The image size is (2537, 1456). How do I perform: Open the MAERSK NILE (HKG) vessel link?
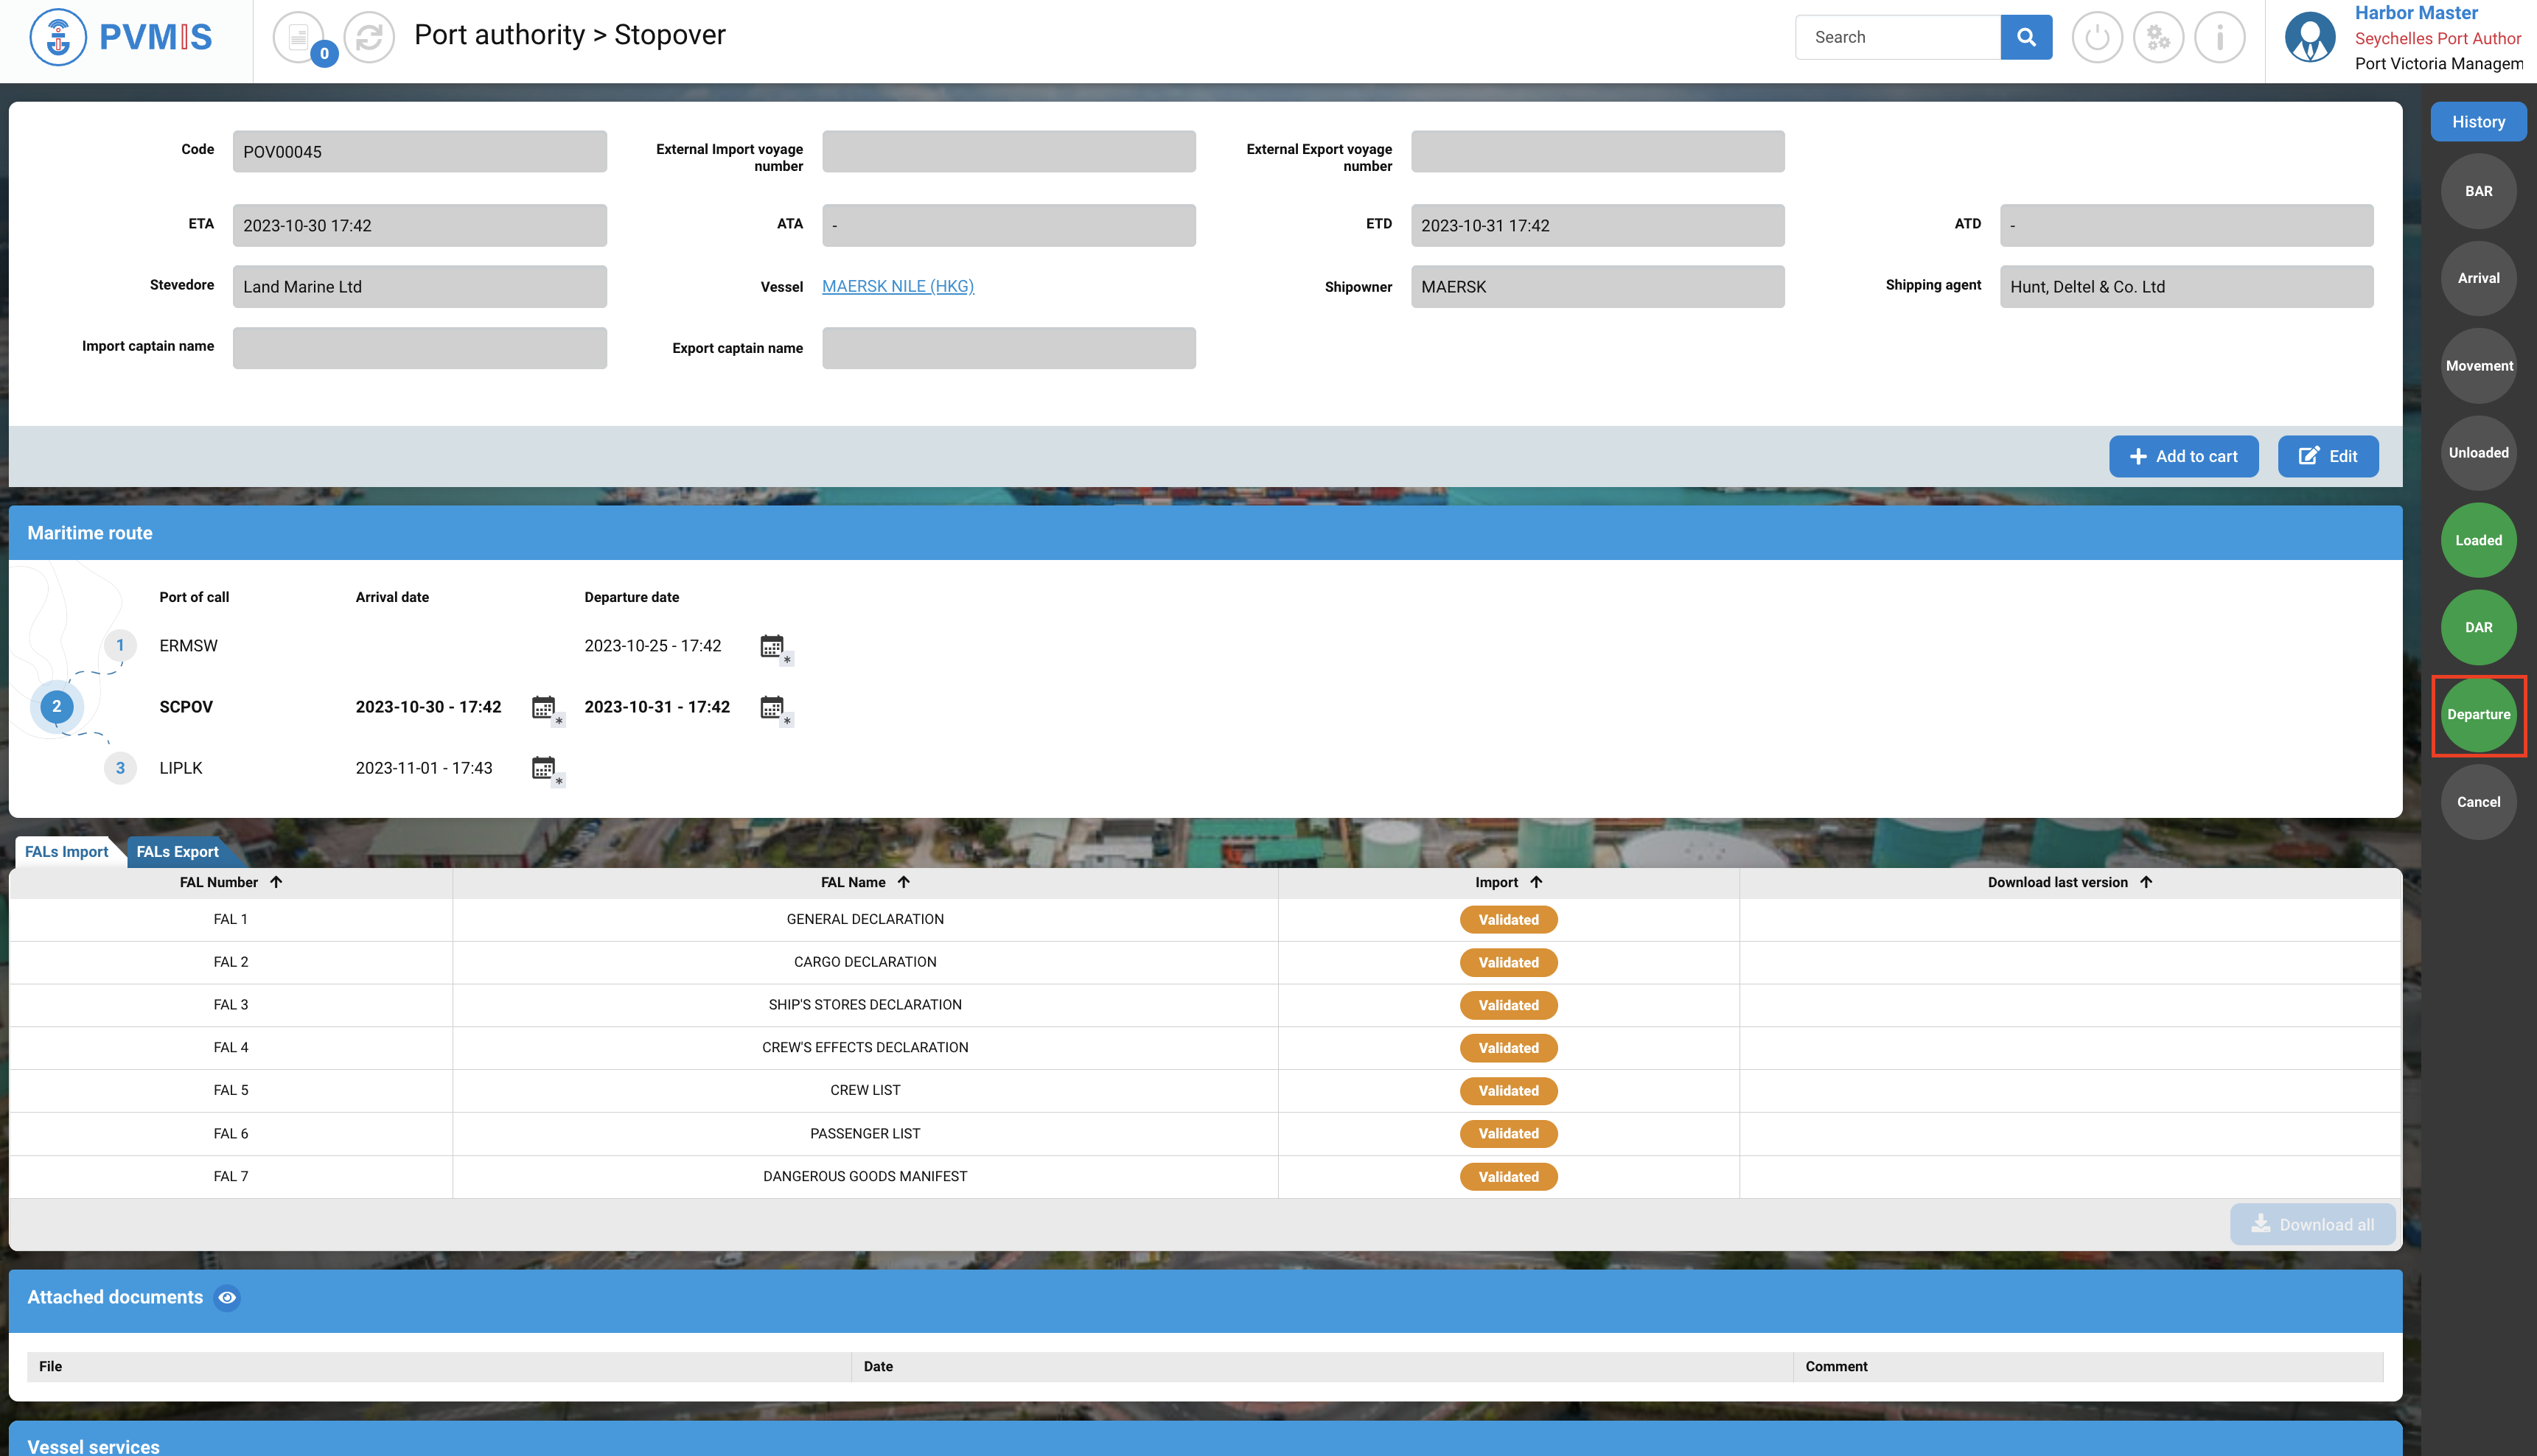[x=897, y=286]
